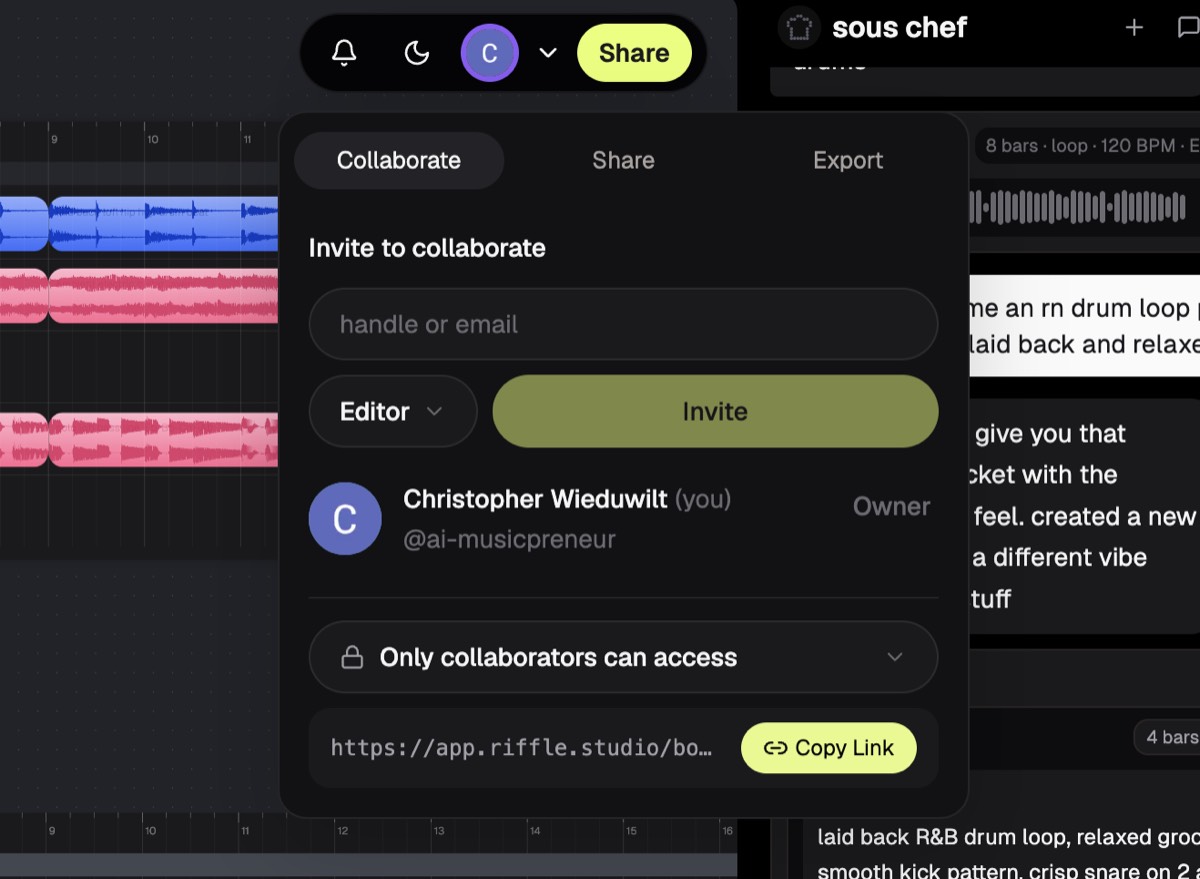Click the lock icon in the access row
The width and height of the screenshot is (1200, 879).
click(x=352, y=657)
